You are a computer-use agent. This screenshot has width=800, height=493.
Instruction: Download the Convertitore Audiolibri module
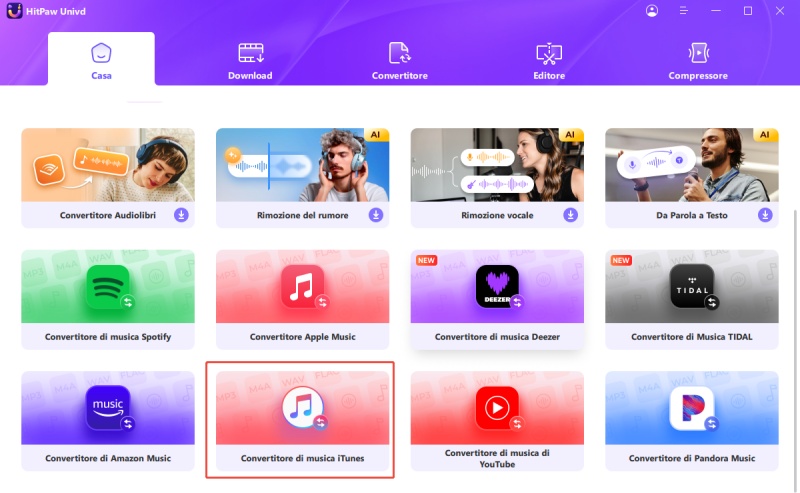pyautogui.click(x=181, y=215)
